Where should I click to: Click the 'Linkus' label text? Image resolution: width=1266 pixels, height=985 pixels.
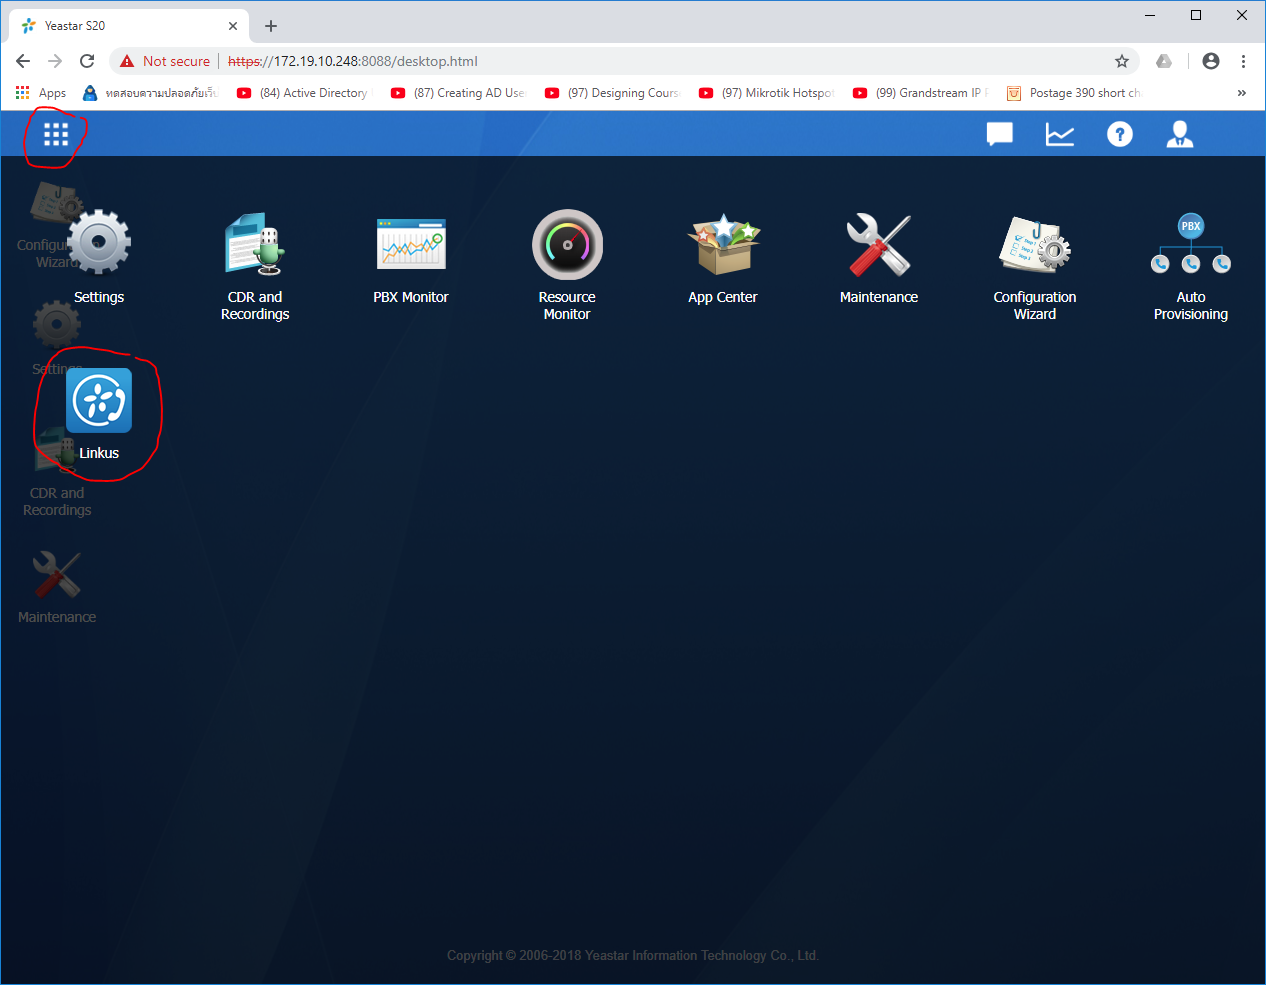point(99,453)
